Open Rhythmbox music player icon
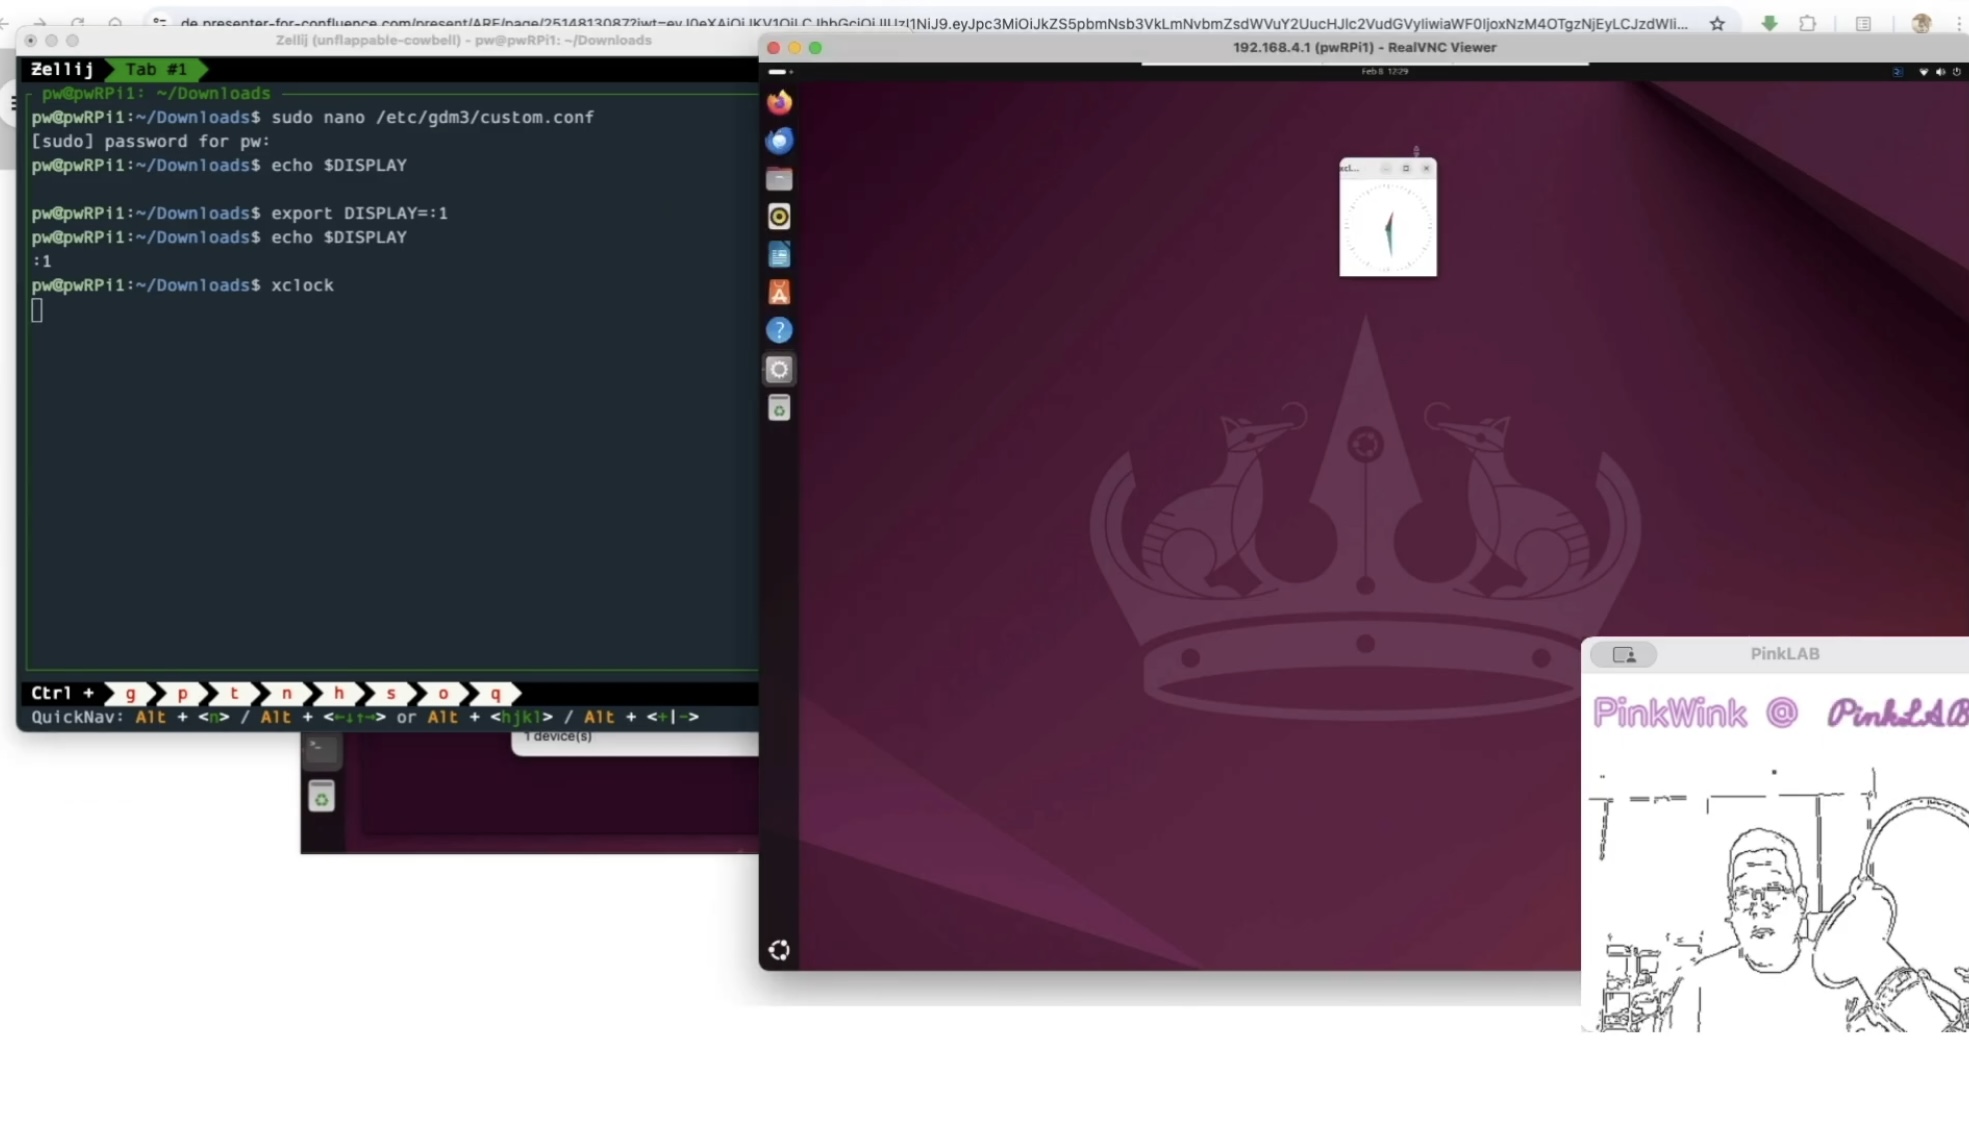This screenshot has width=1969, height=1125. pyautogui.click(x=779, y=217)
